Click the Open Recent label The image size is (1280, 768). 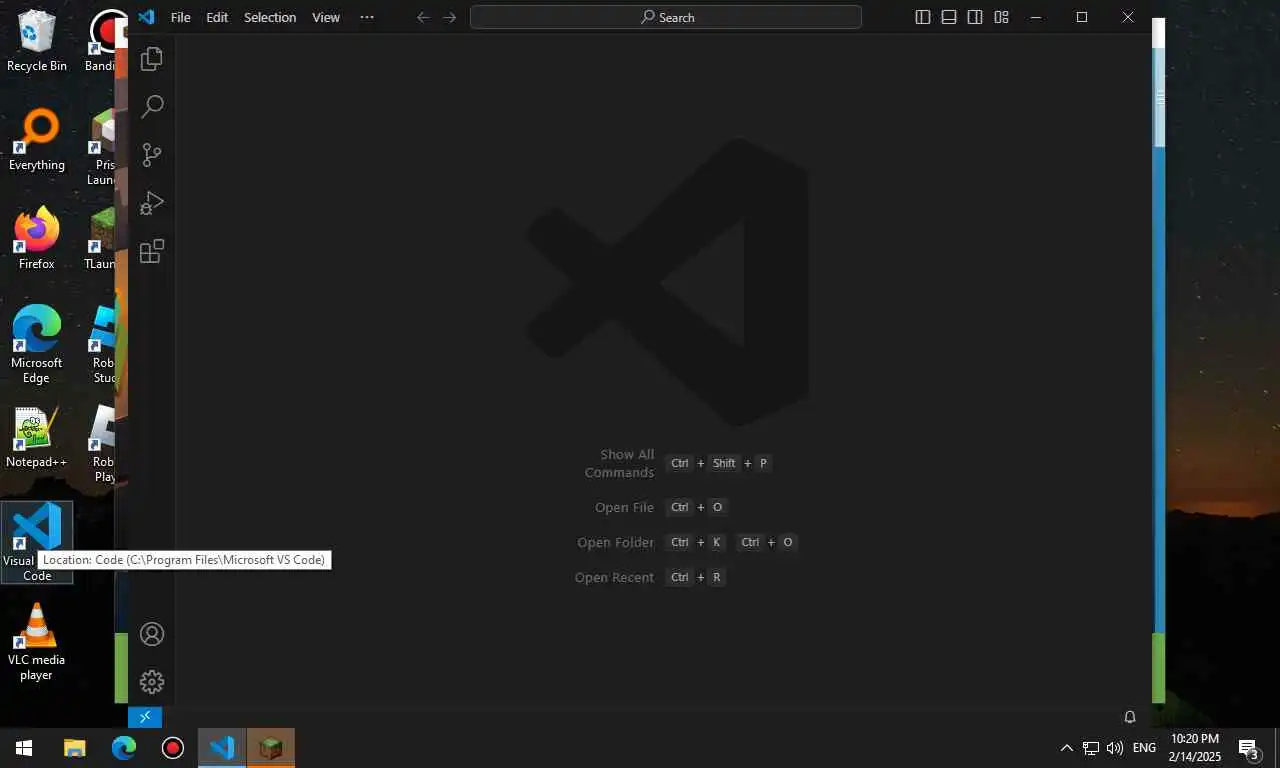tap(614, 578)
